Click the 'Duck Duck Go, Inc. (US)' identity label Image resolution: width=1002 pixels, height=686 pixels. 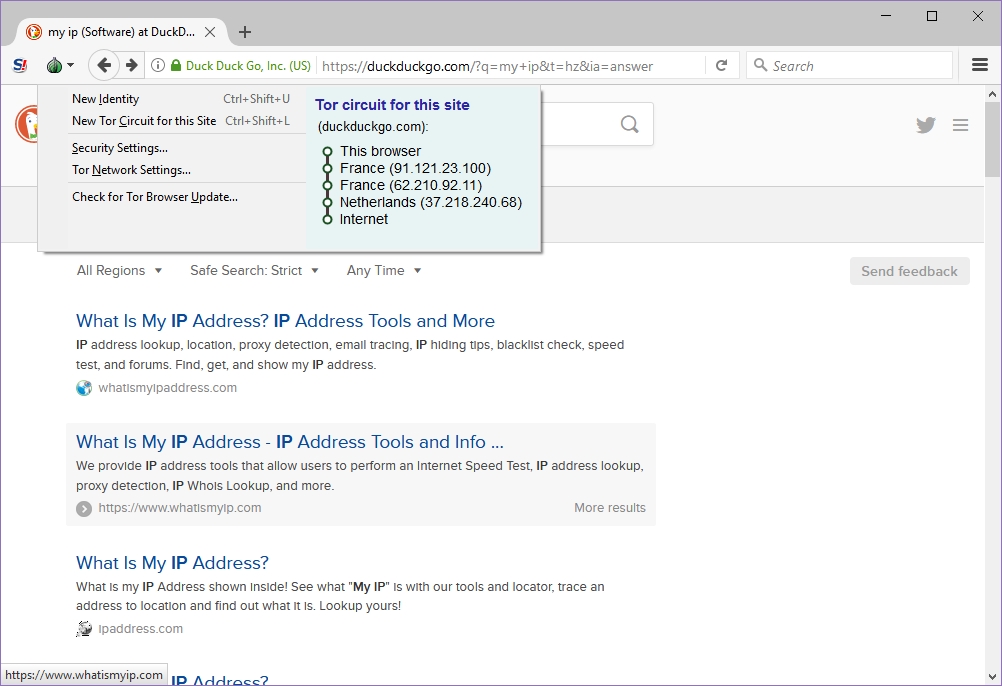click(x=248, y=66)
